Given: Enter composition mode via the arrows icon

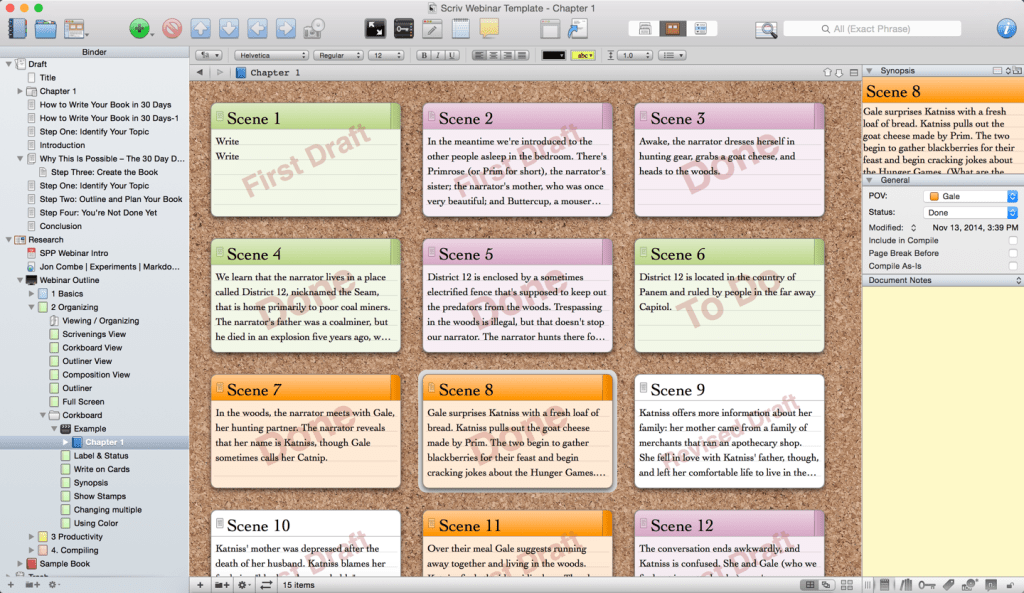Looking at the screenshot, I should (374, 27).
